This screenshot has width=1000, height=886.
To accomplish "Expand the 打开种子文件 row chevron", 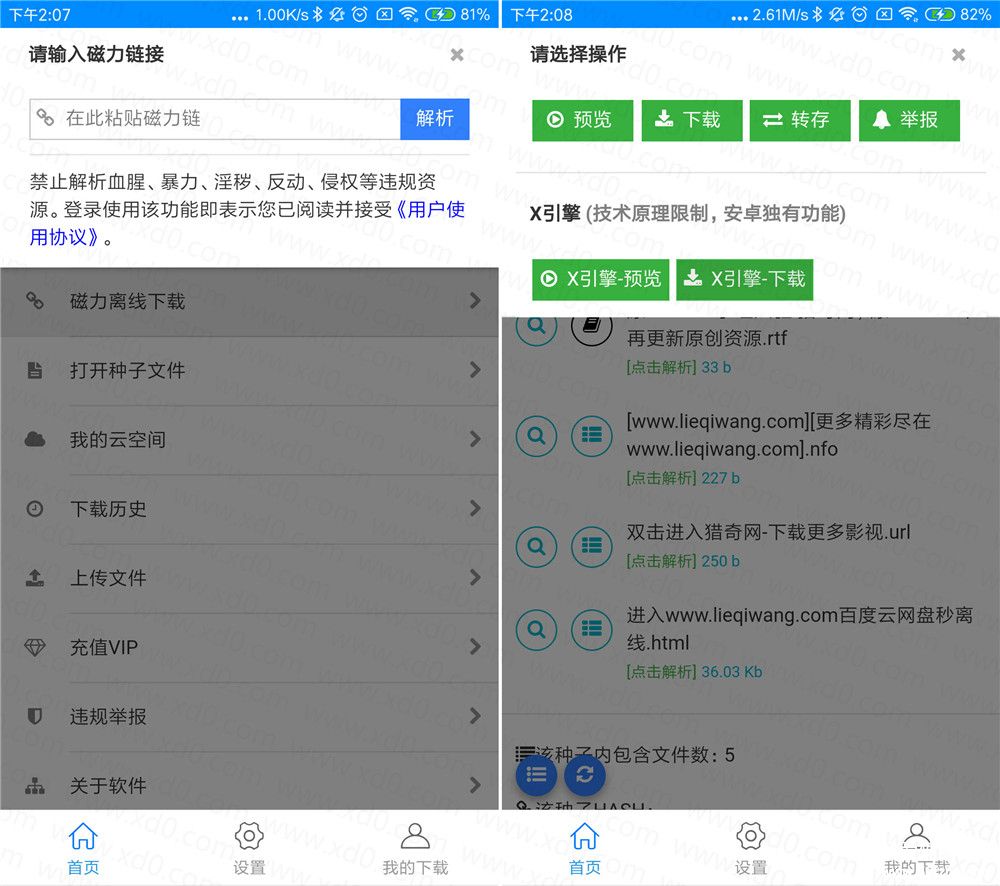I will coord(475,370).
